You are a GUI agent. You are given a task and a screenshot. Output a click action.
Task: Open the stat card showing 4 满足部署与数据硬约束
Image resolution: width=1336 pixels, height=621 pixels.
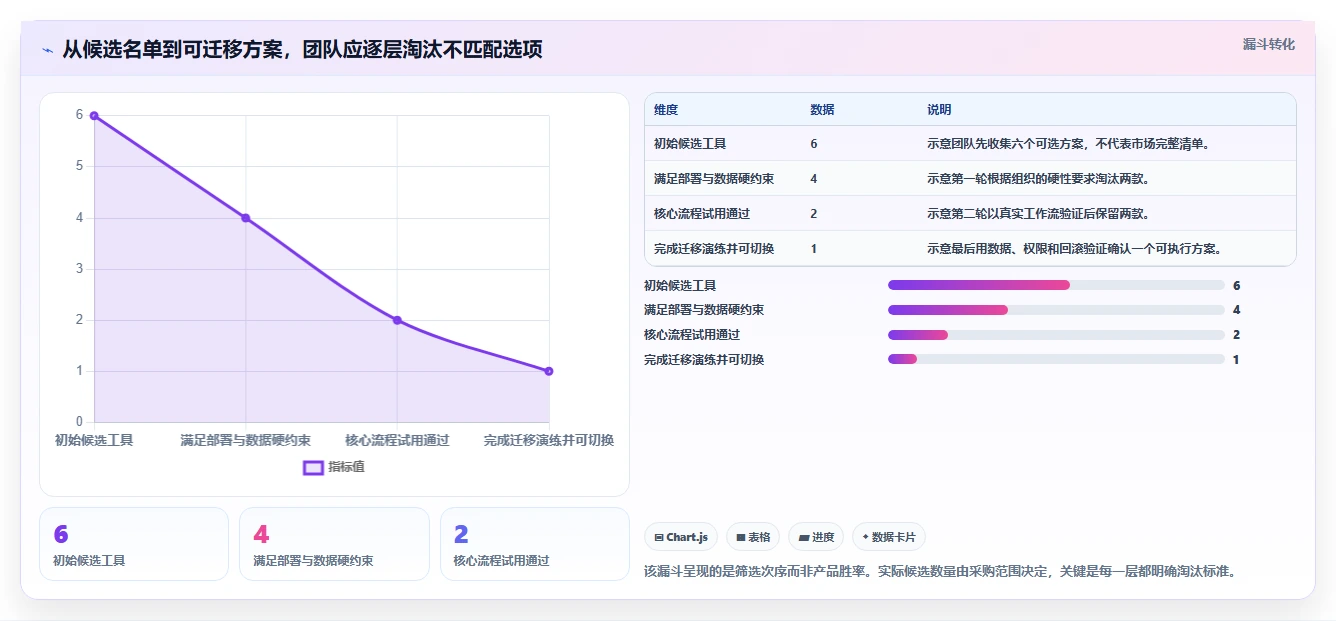(x=334, y=544)
